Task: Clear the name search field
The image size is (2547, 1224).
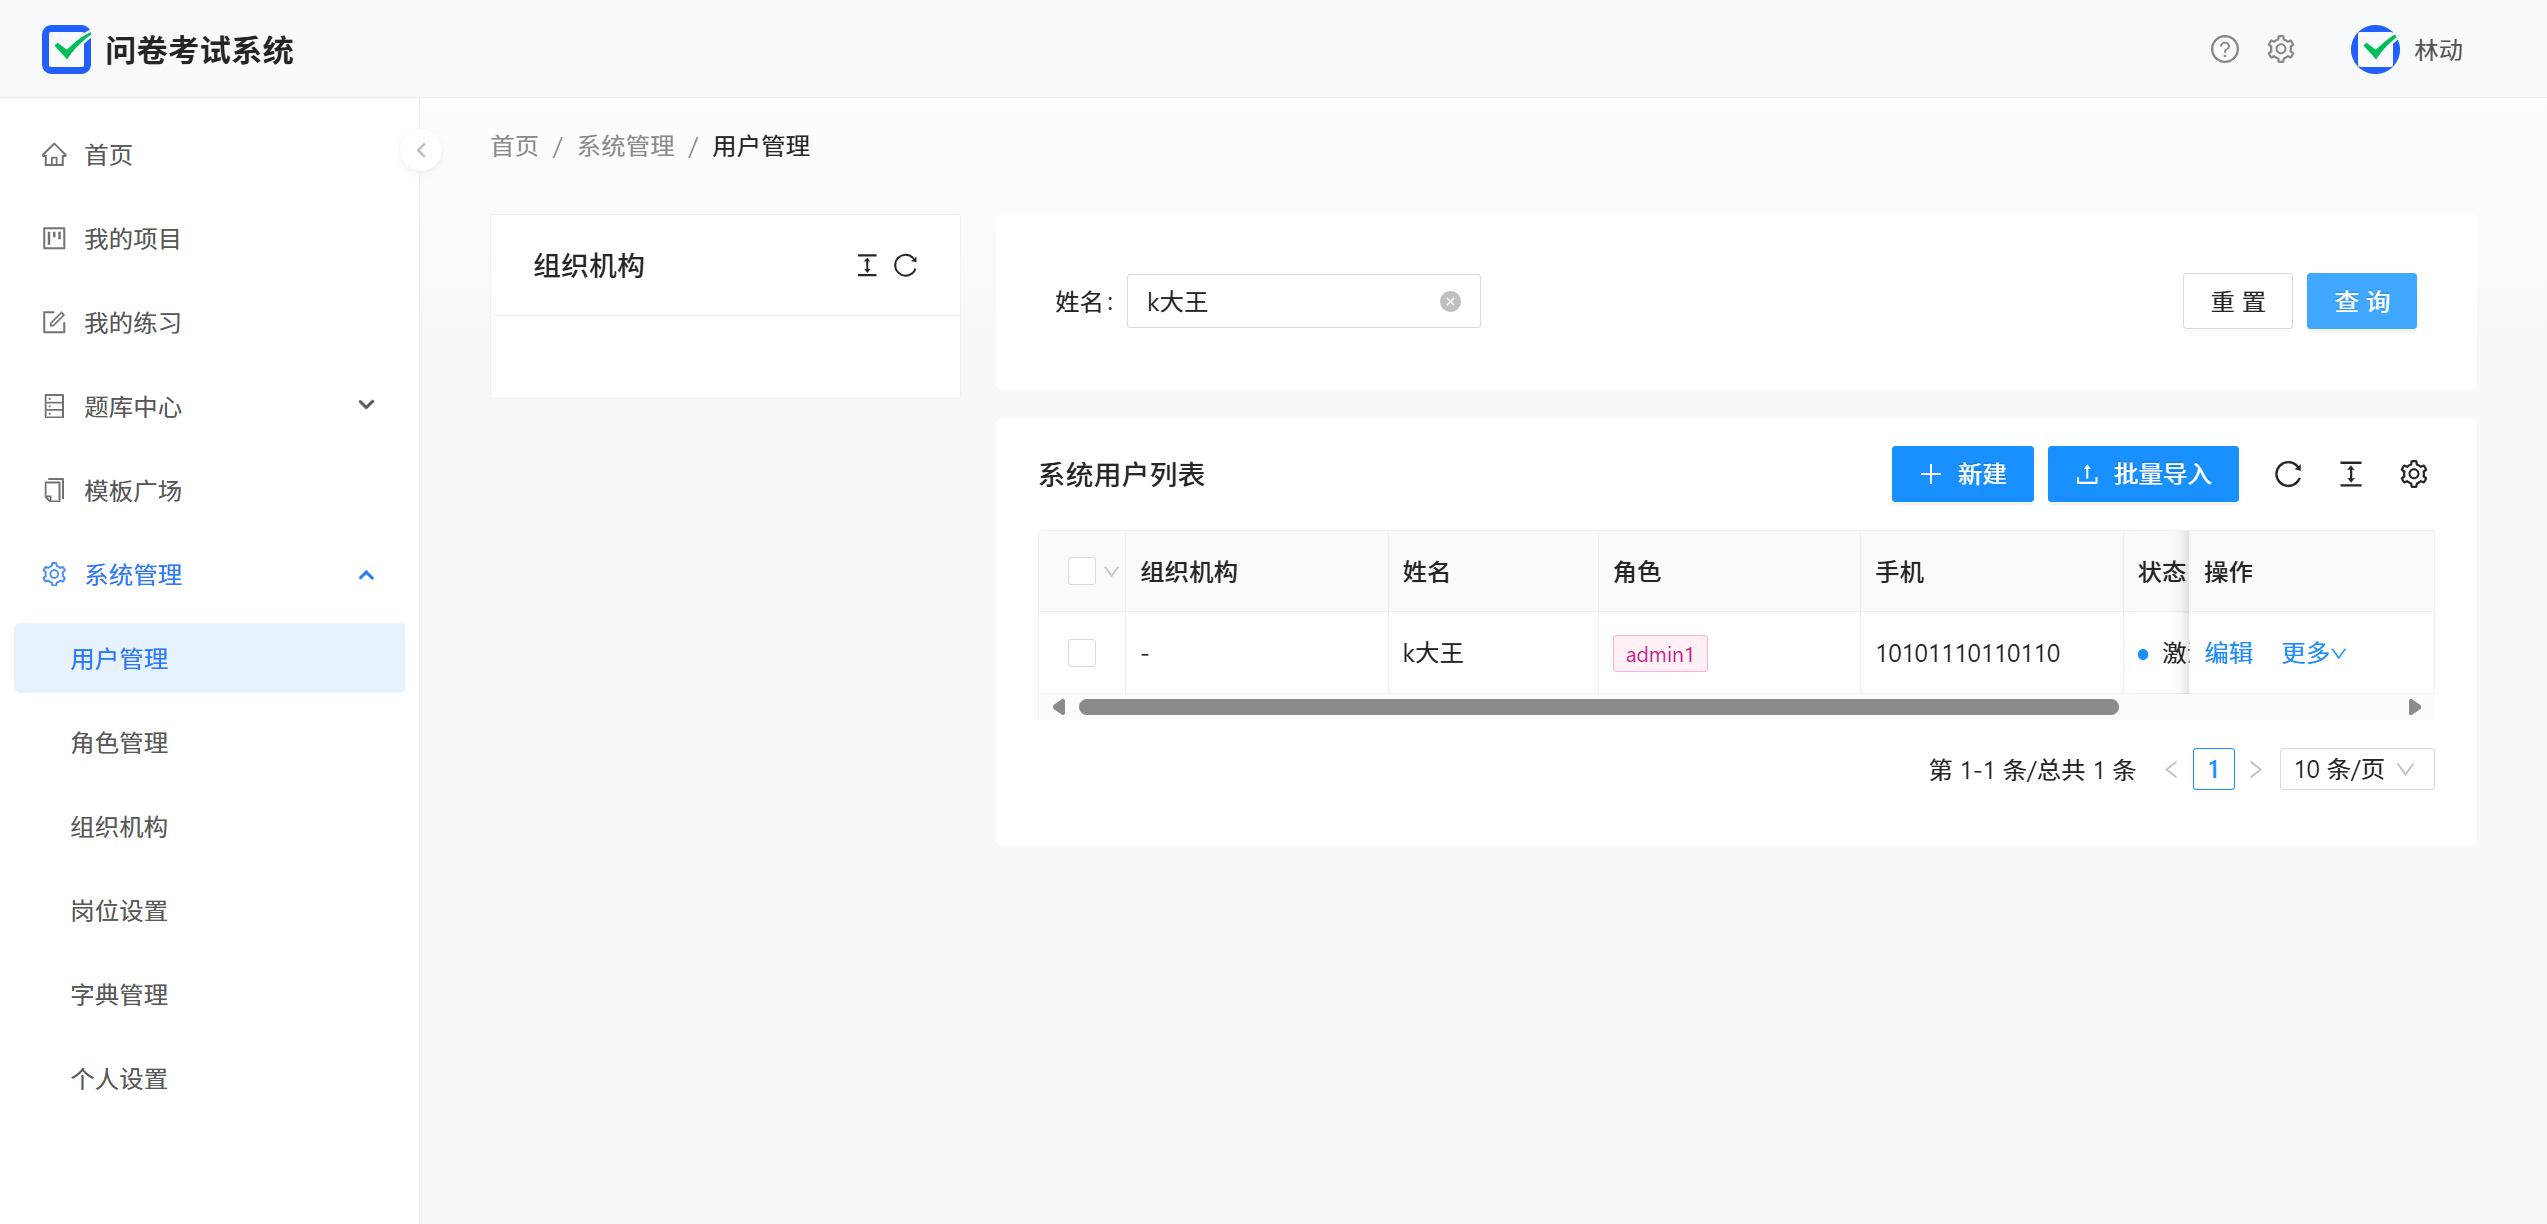Action: tap(1450, 302)
